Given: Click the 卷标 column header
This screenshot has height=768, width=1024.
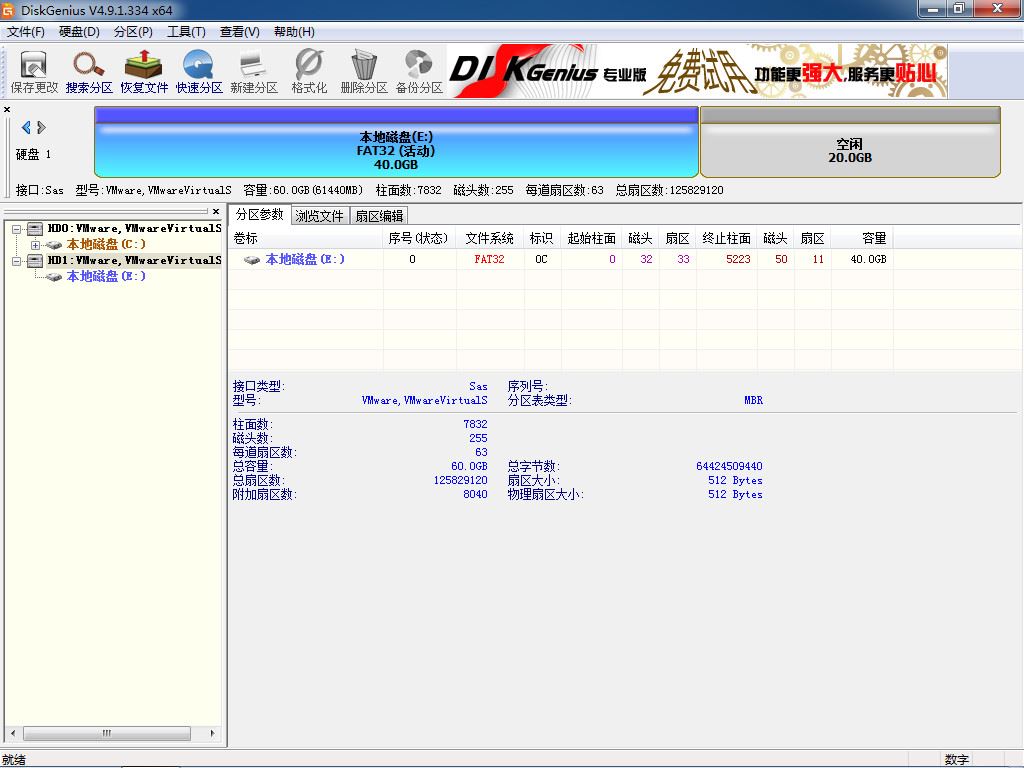Looking at the screenshot, I should [x=305, y=238].
